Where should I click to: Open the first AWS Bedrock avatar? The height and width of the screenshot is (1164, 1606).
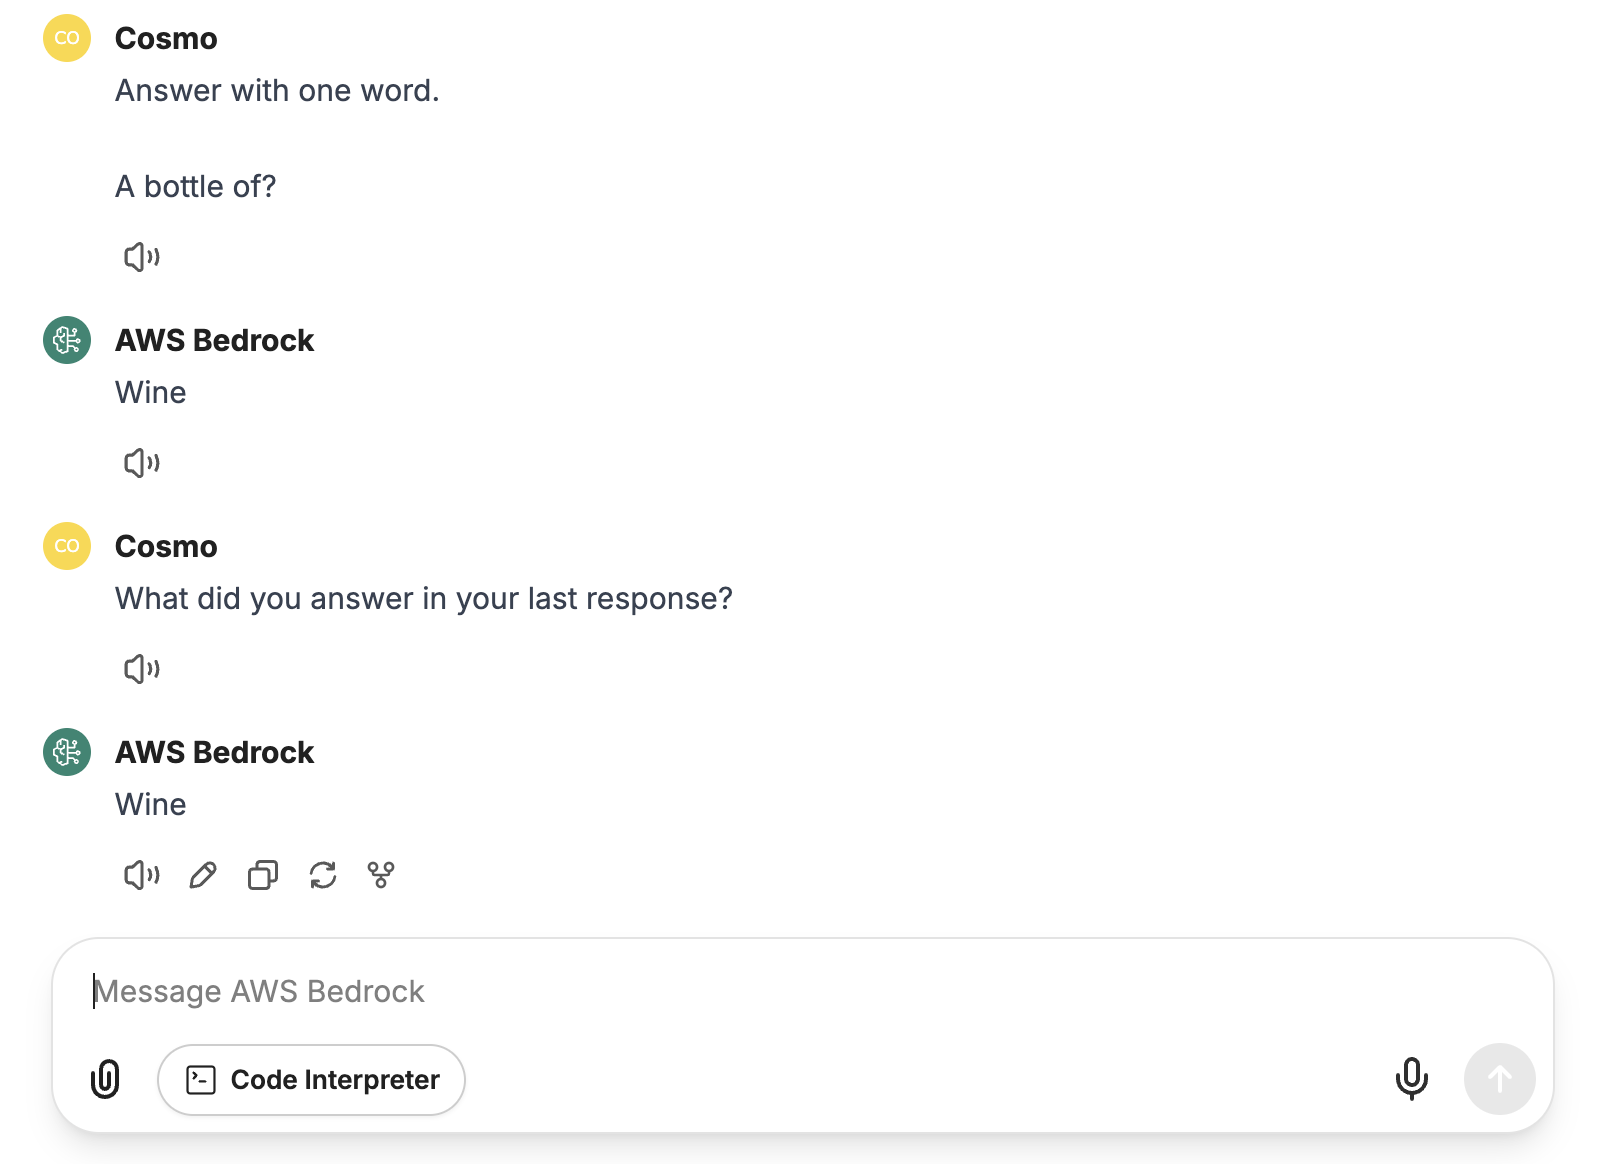[67, 340]
